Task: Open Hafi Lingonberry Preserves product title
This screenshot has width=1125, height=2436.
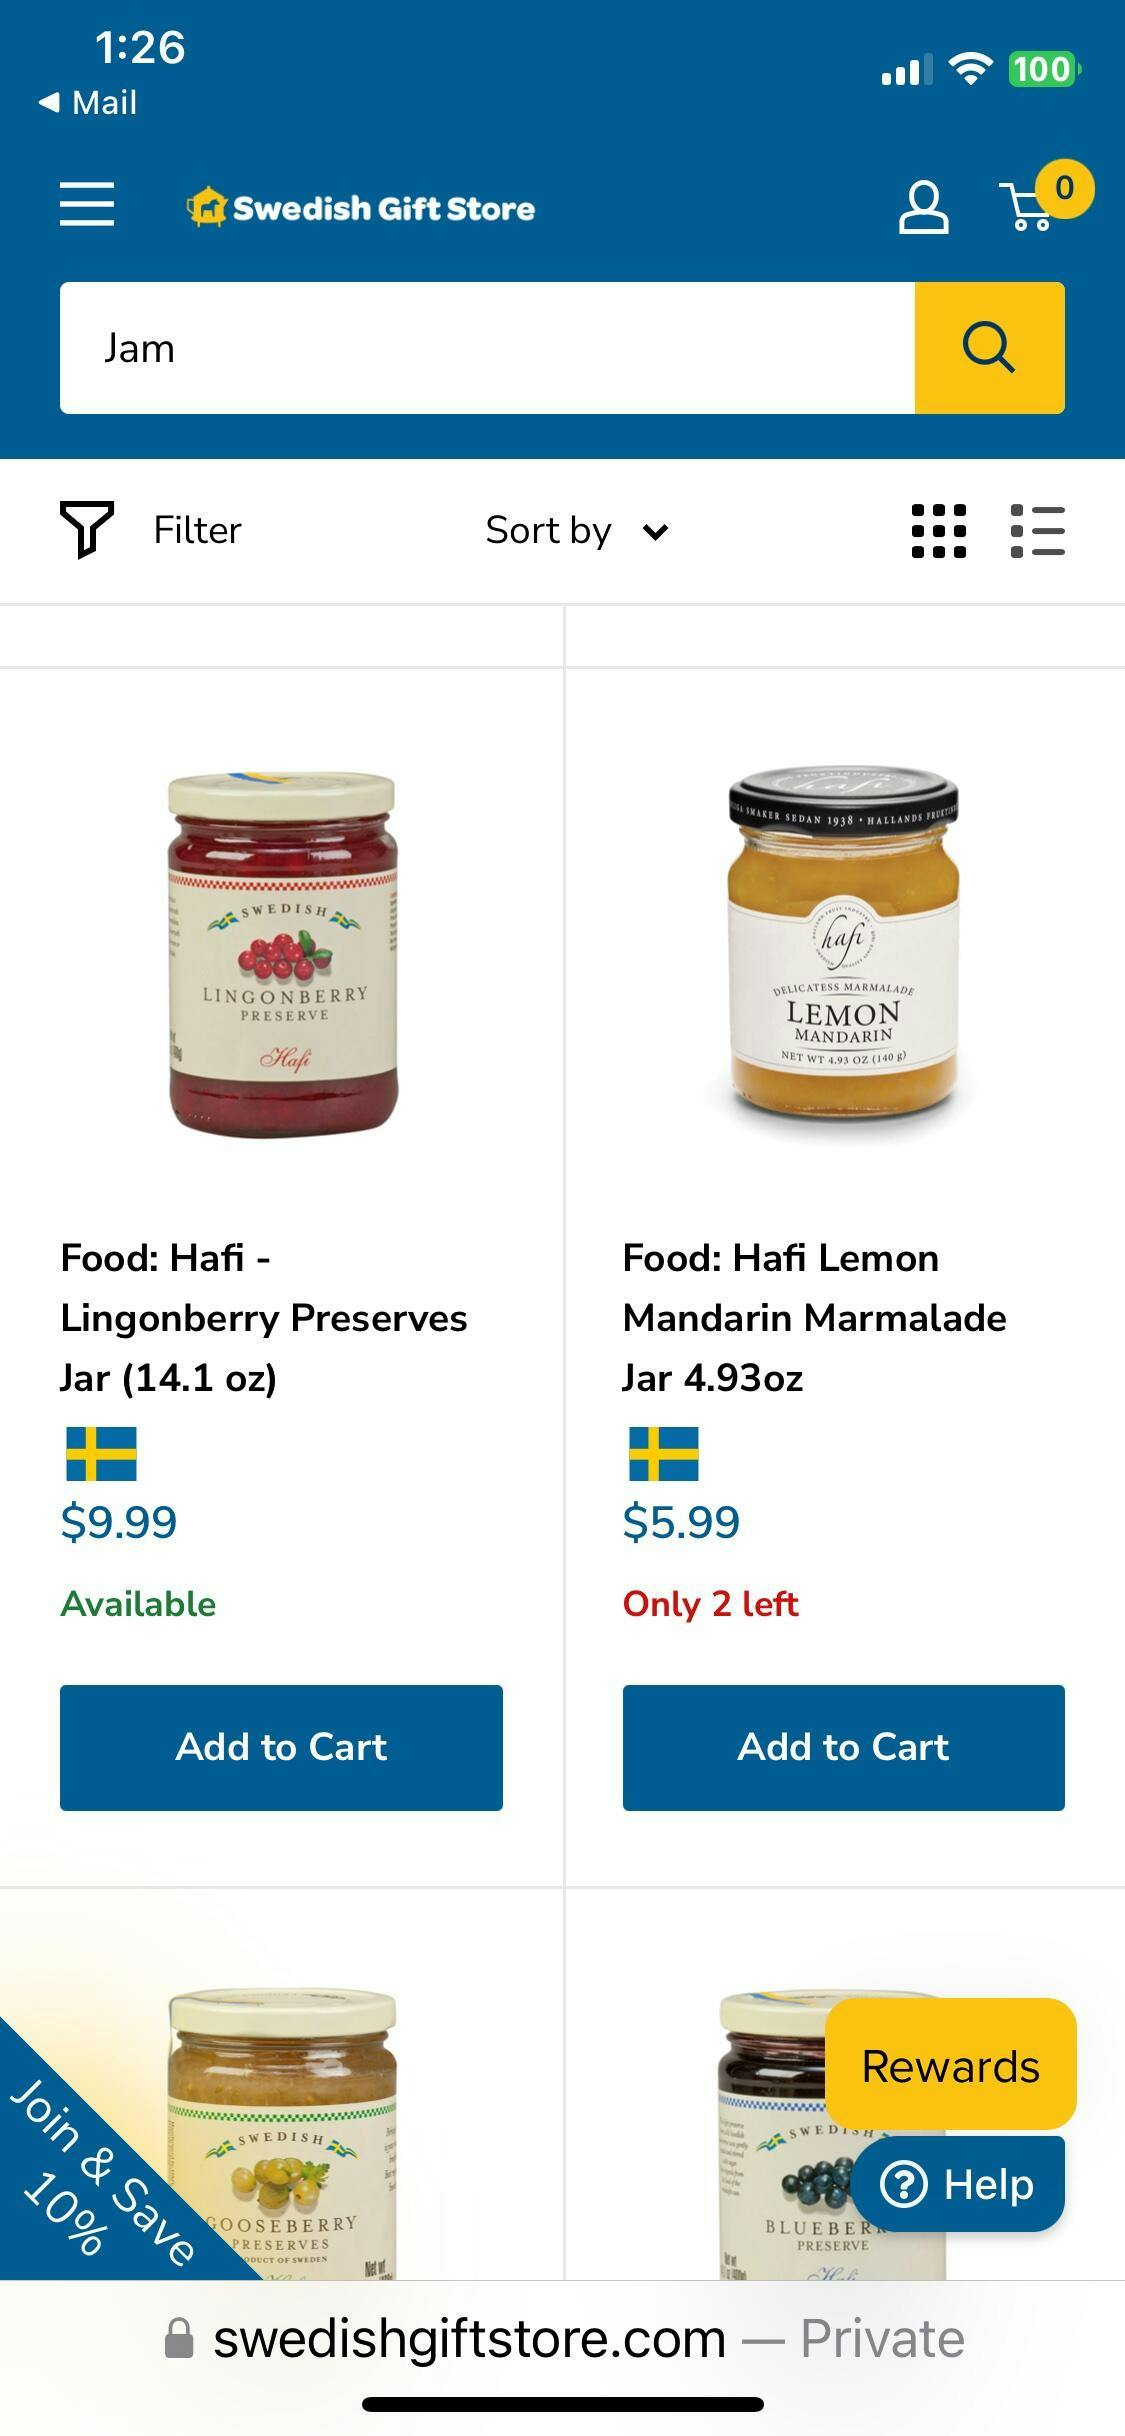Action: tap(264, 1318)
